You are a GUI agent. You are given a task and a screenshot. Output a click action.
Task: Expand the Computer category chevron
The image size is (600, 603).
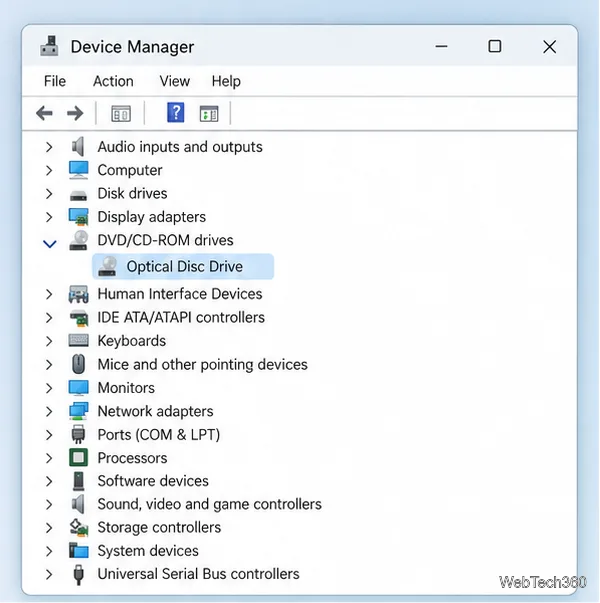click(x=49, y=170)
